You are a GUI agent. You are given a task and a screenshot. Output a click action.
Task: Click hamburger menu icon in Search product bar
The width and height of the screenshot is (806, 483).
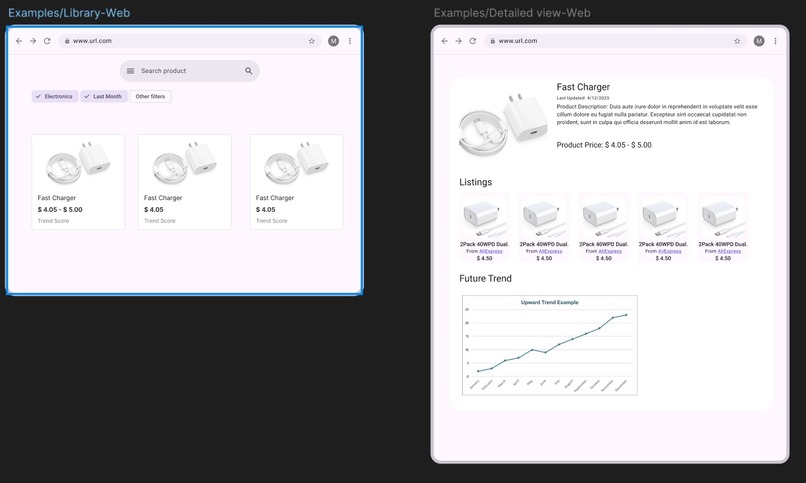(131, 71)
